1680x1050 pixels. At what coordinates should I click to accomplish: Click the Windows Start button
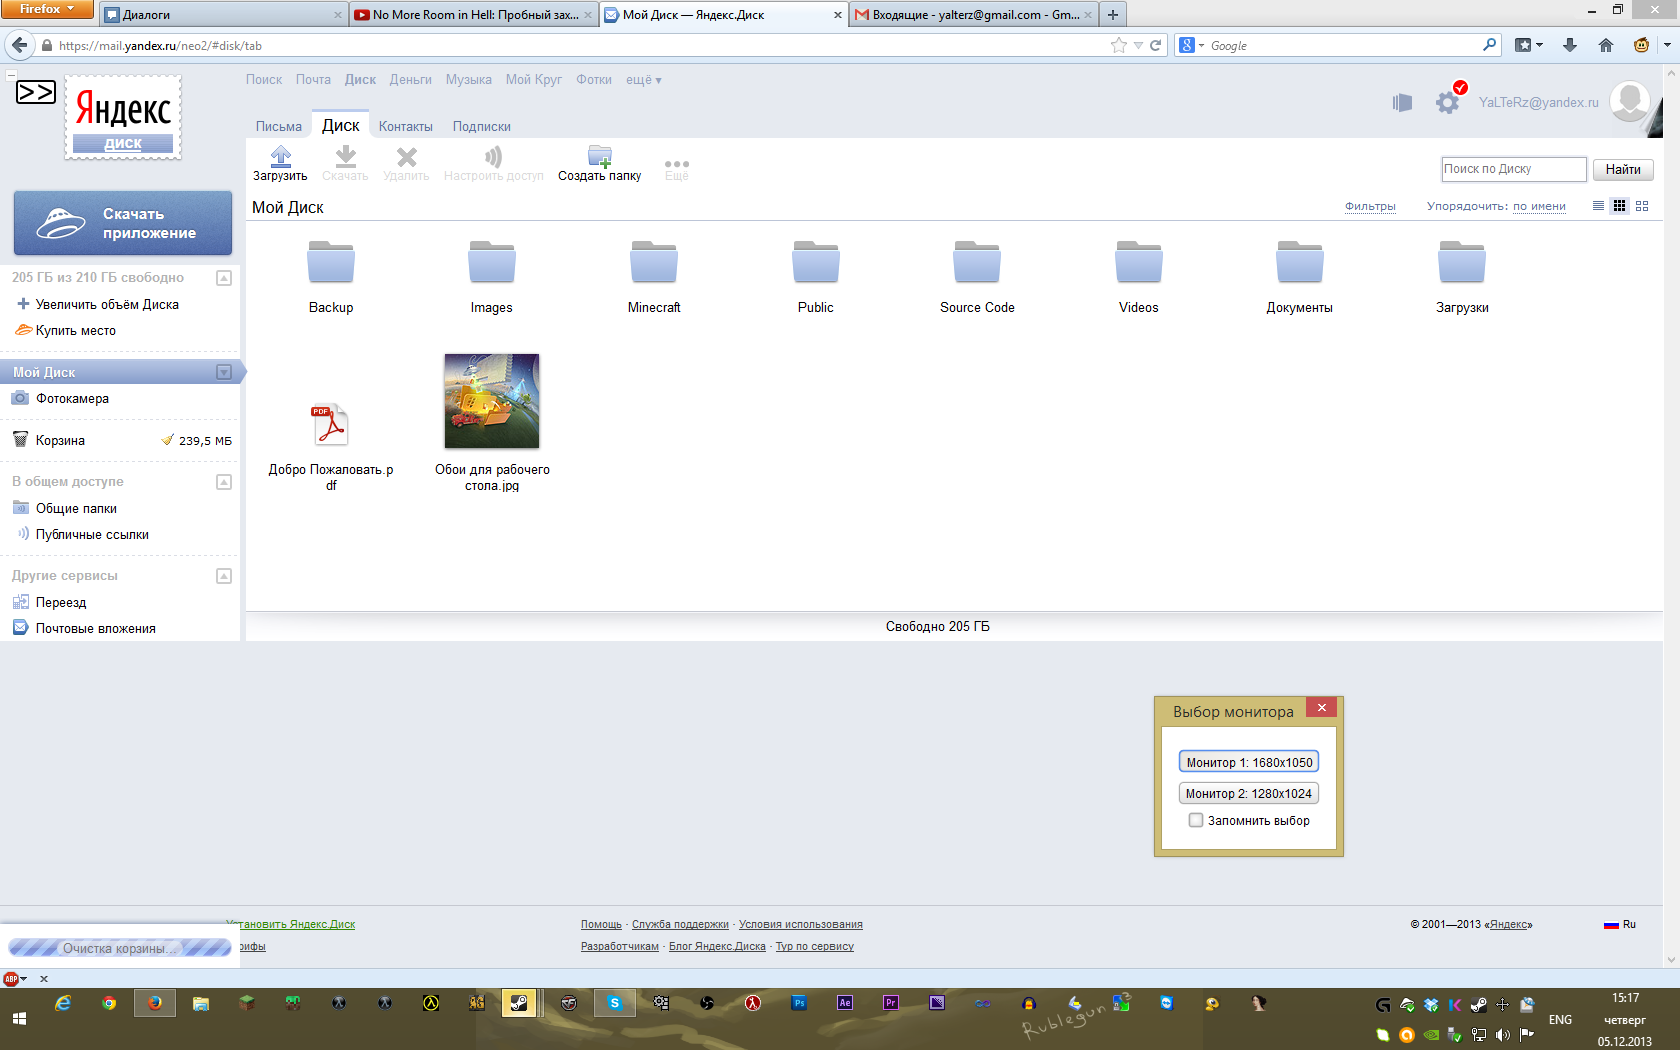19,1019
